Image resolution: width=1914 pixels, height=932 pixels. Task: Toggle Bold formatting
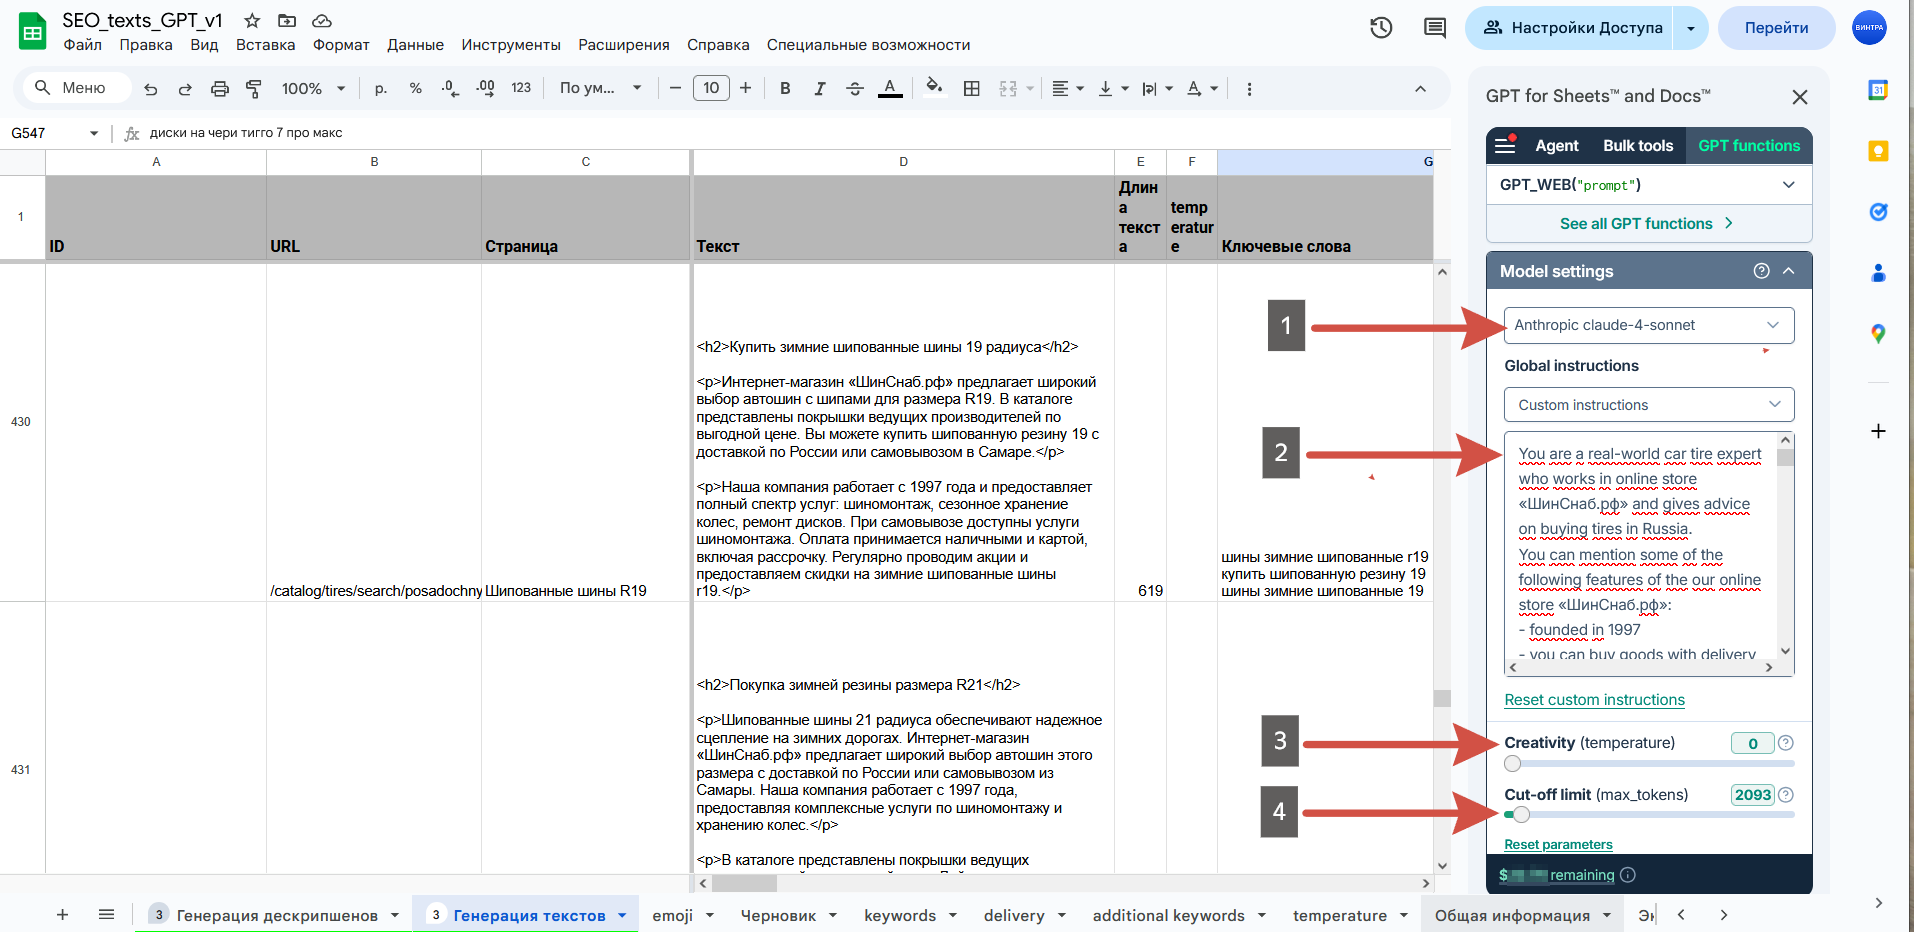click(x=785, y=89)
